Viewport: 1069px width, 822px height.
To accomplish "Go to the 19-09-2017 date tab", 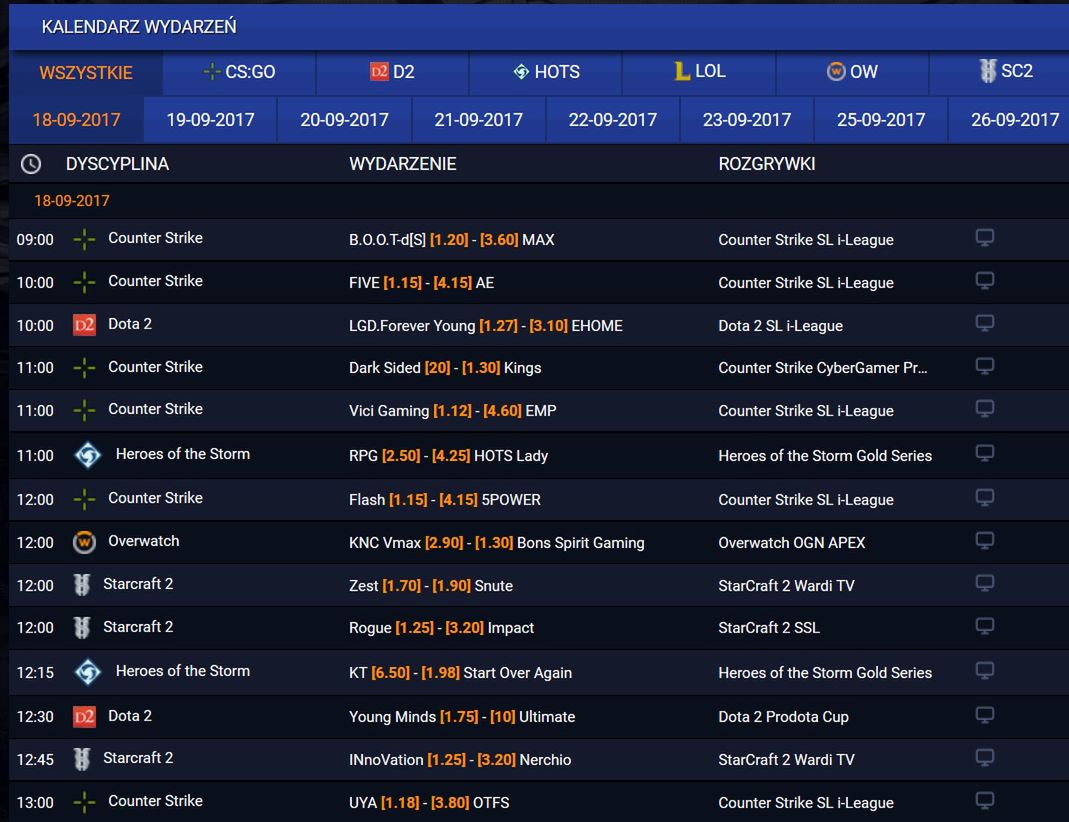I will pyautogui.click(x=210, y=120).
